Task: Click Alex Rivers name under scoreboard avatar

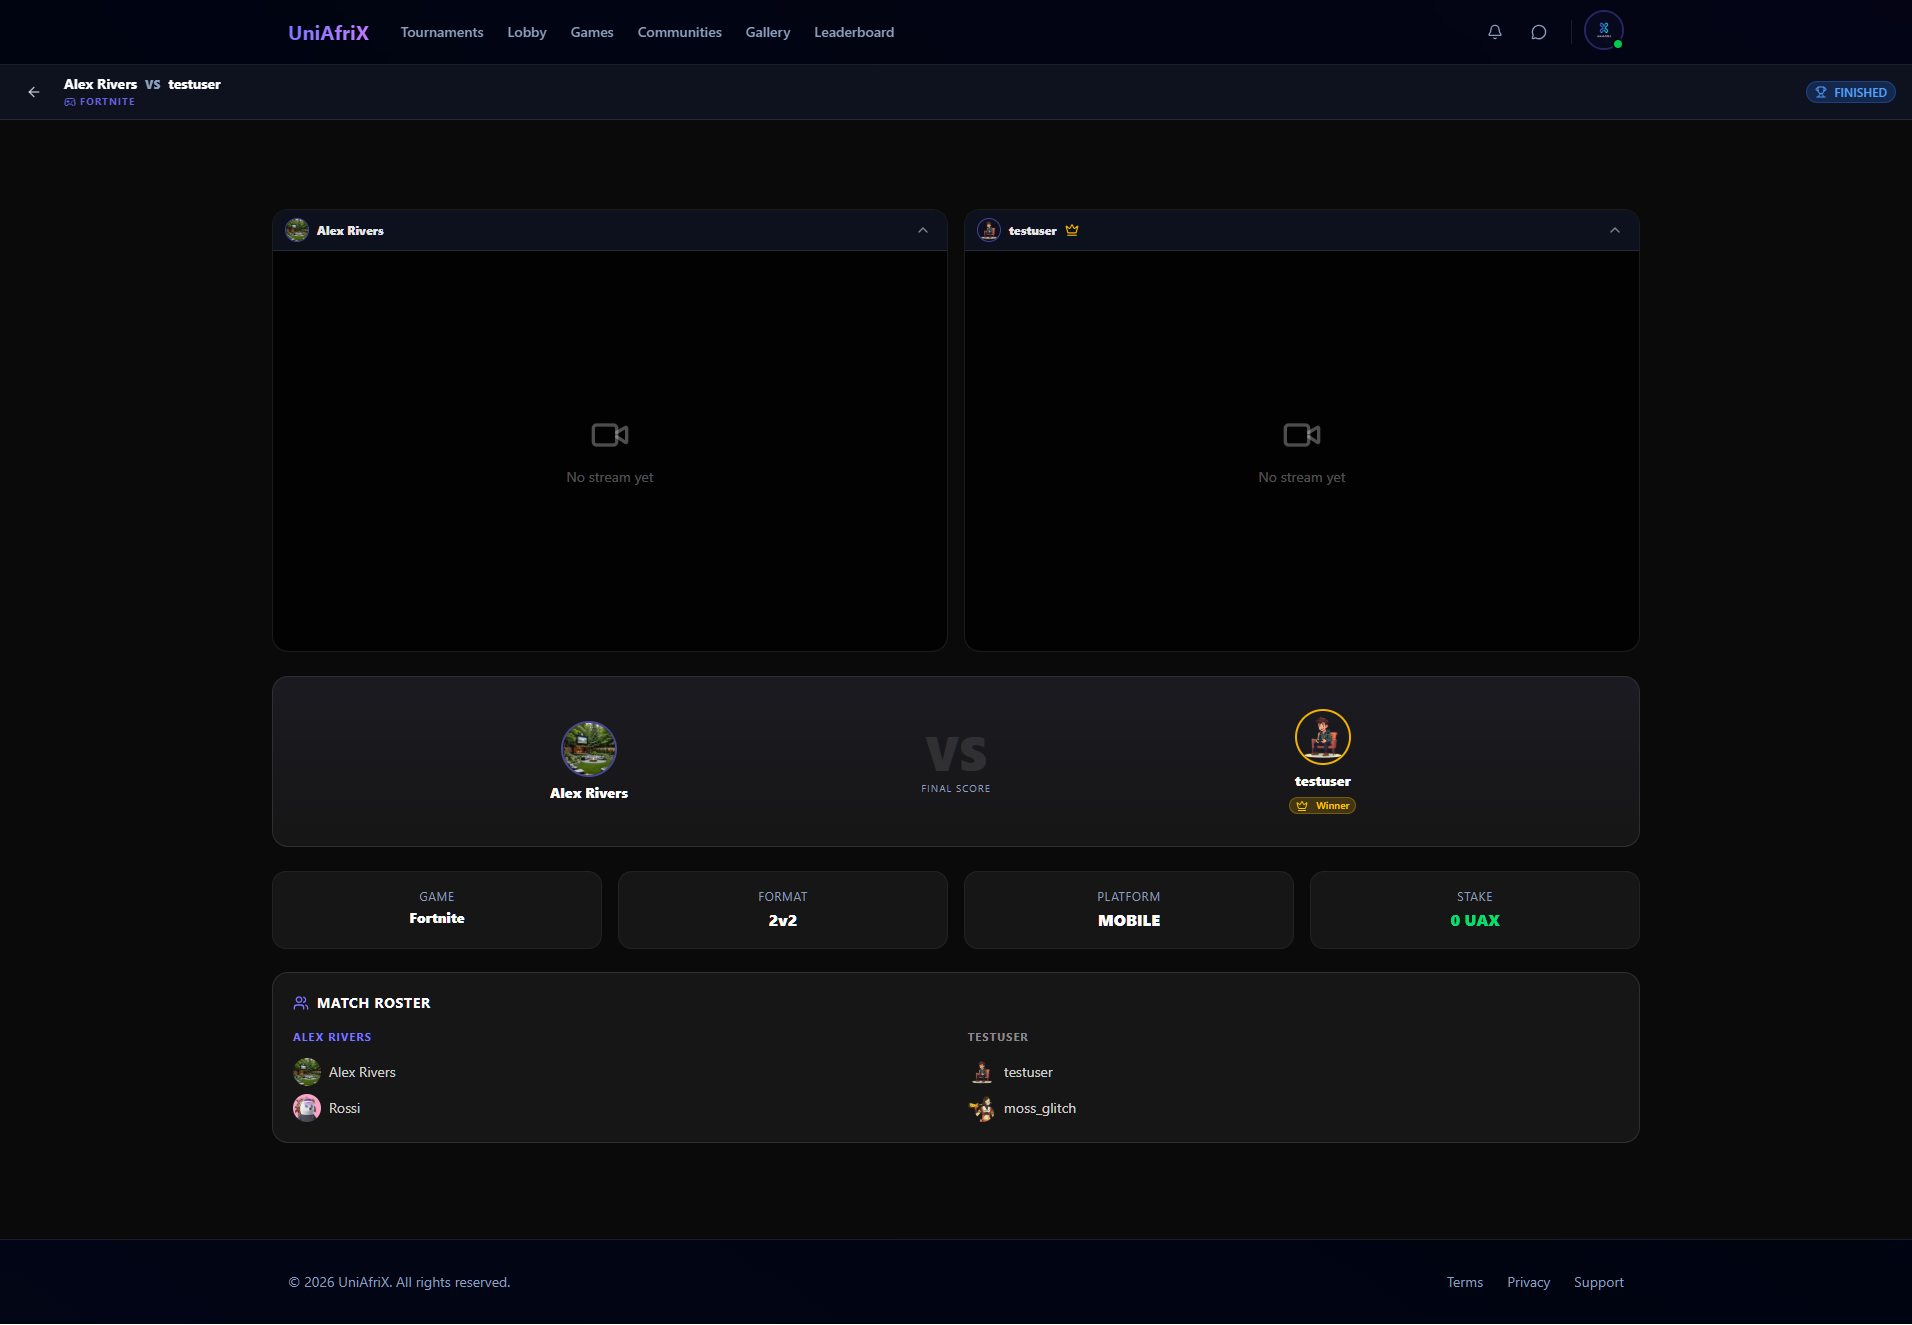Action: point(589,793)
